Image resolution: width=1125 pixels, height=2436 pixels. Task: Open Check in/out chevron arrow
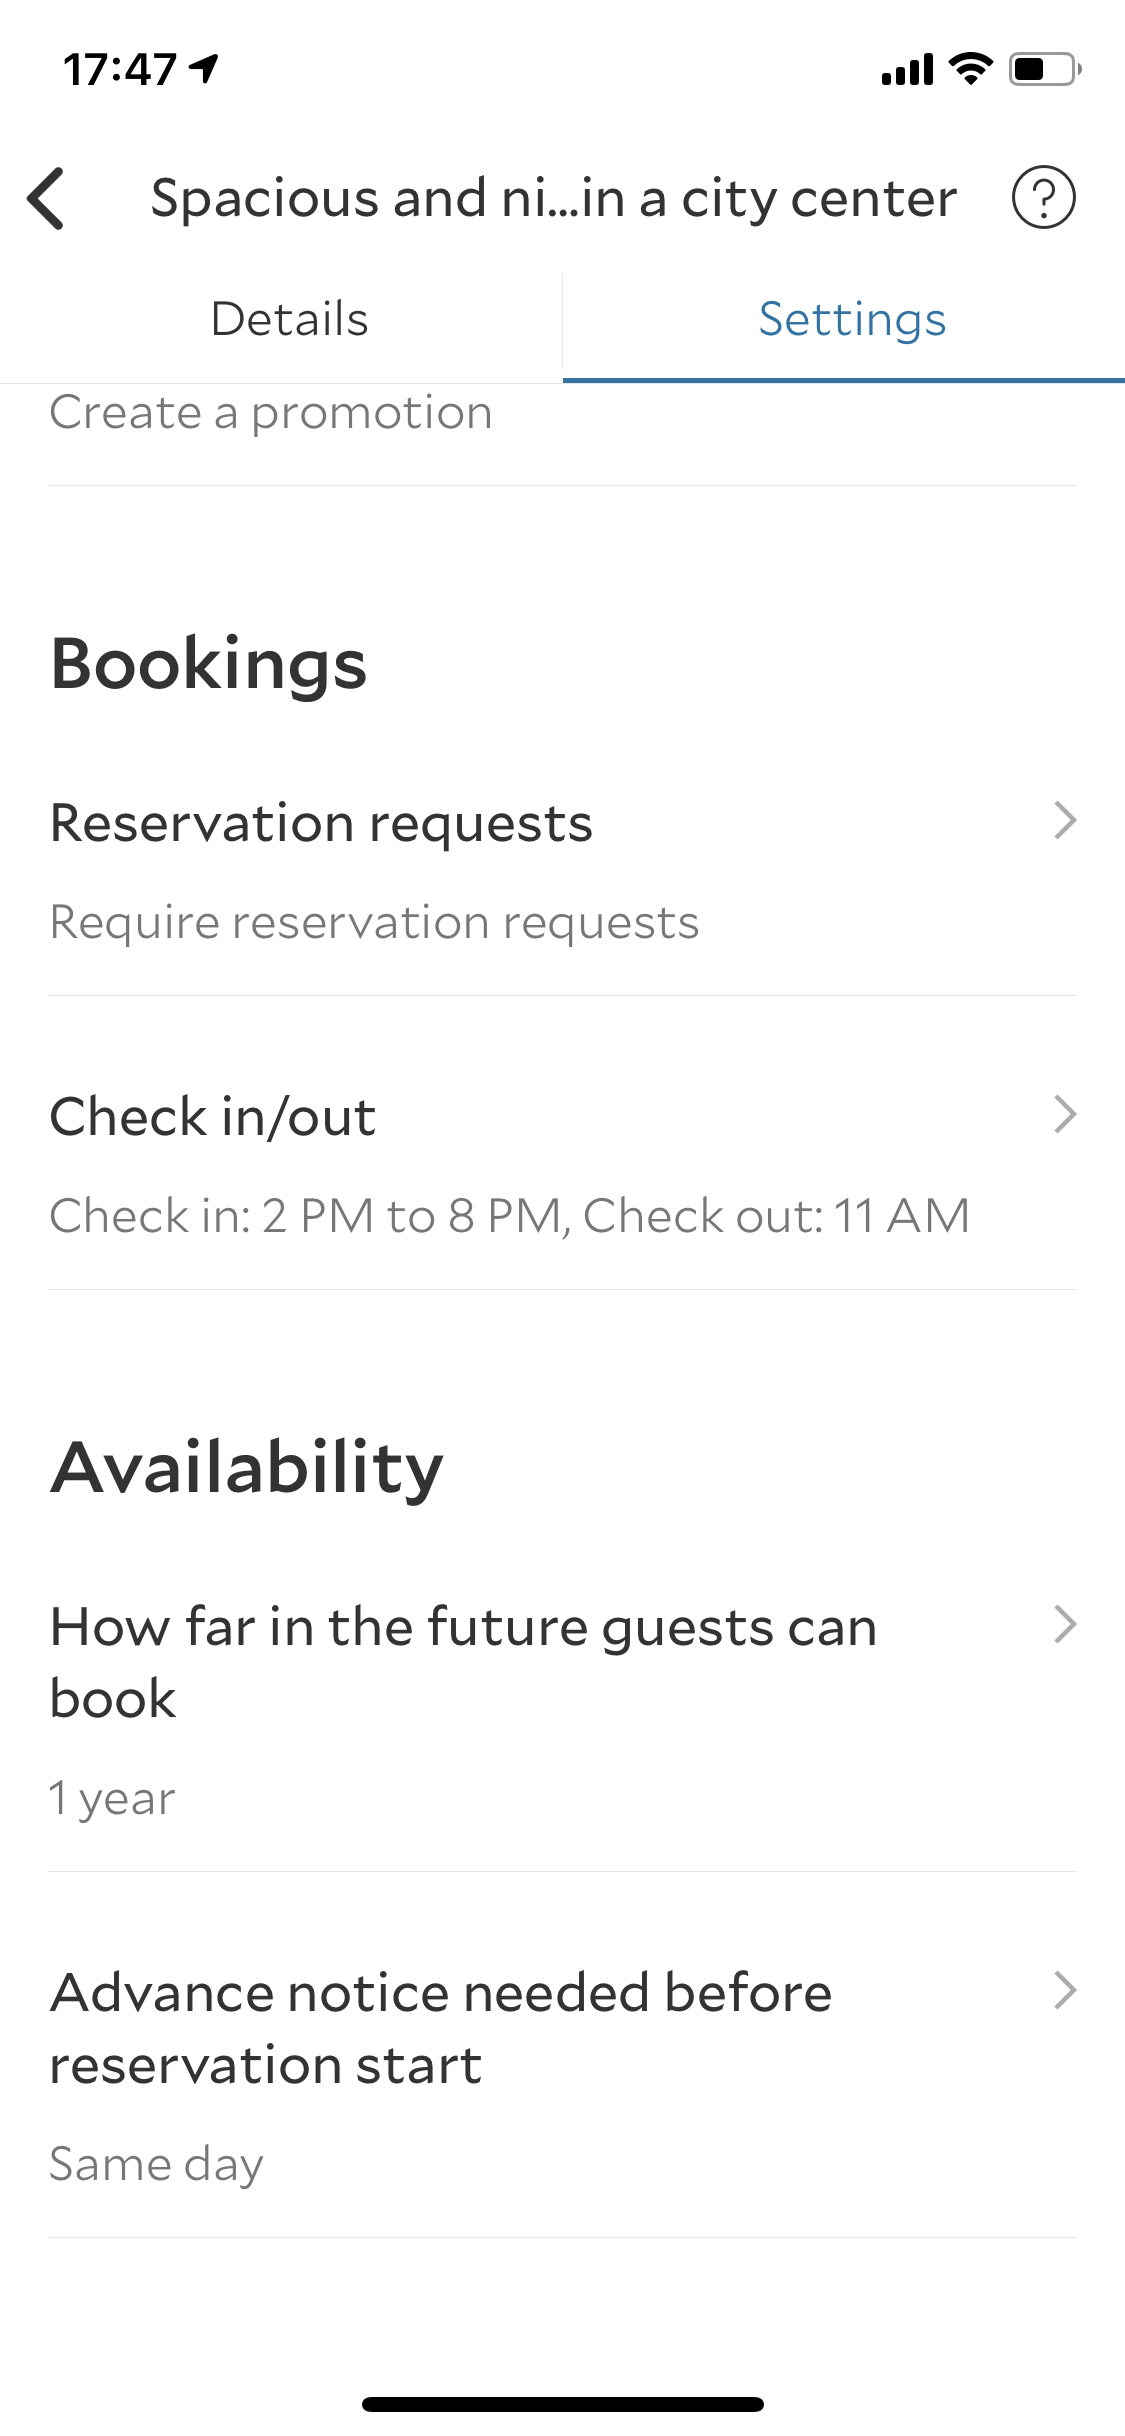pos(1065,1114)
